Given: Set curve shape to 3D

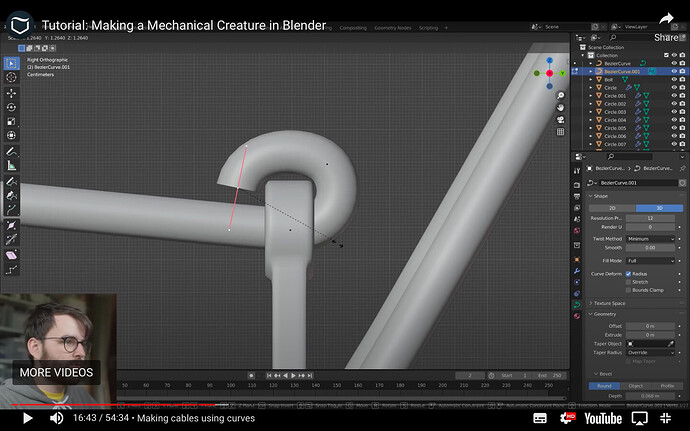Looking at the screenshot, I should pos(659,208).
